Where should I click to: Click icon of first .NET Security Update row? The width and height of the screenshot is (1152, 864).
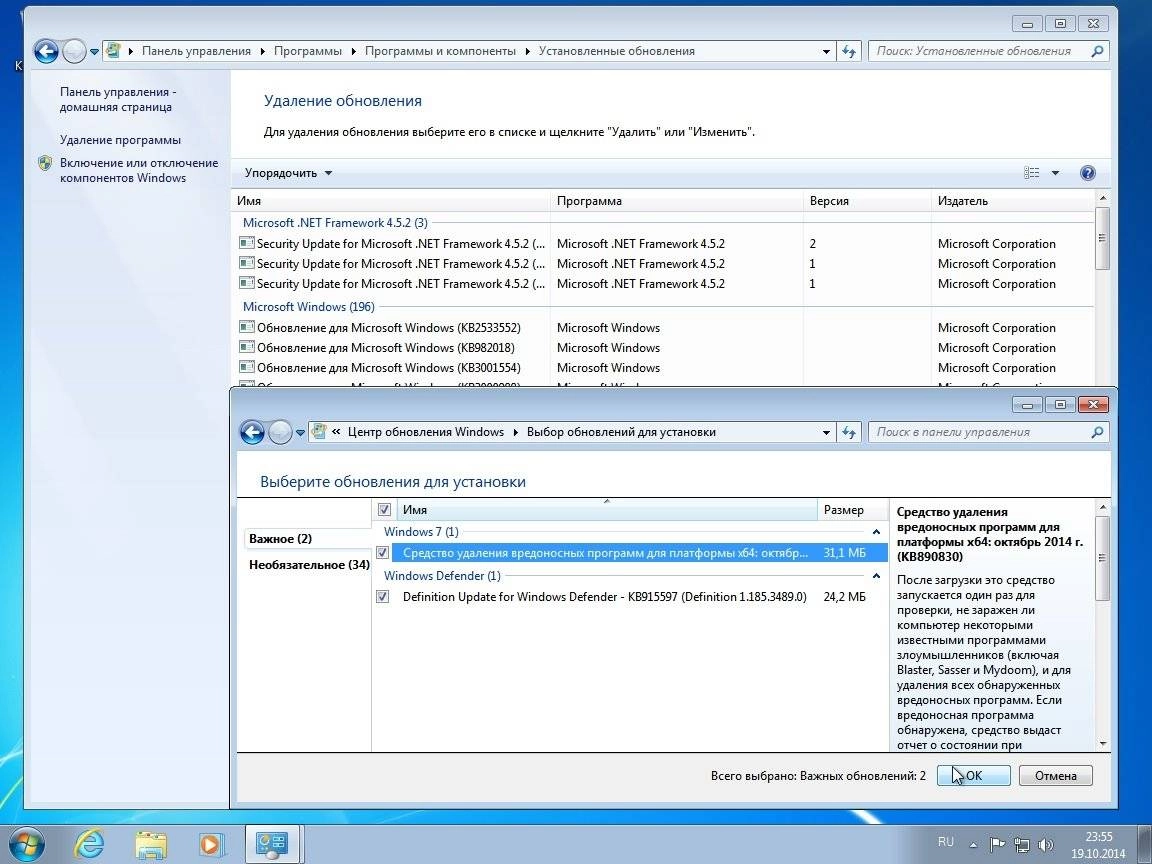point(247,243)
